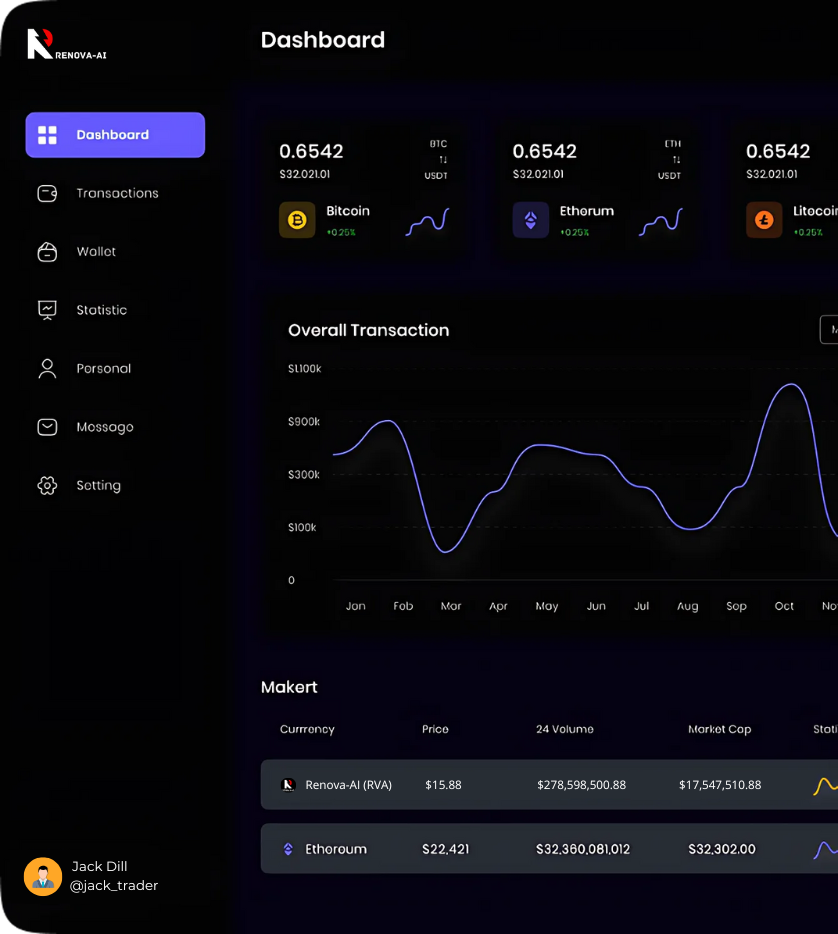
Task: Sort by the Market Cap column header
Action: (719, 729)
